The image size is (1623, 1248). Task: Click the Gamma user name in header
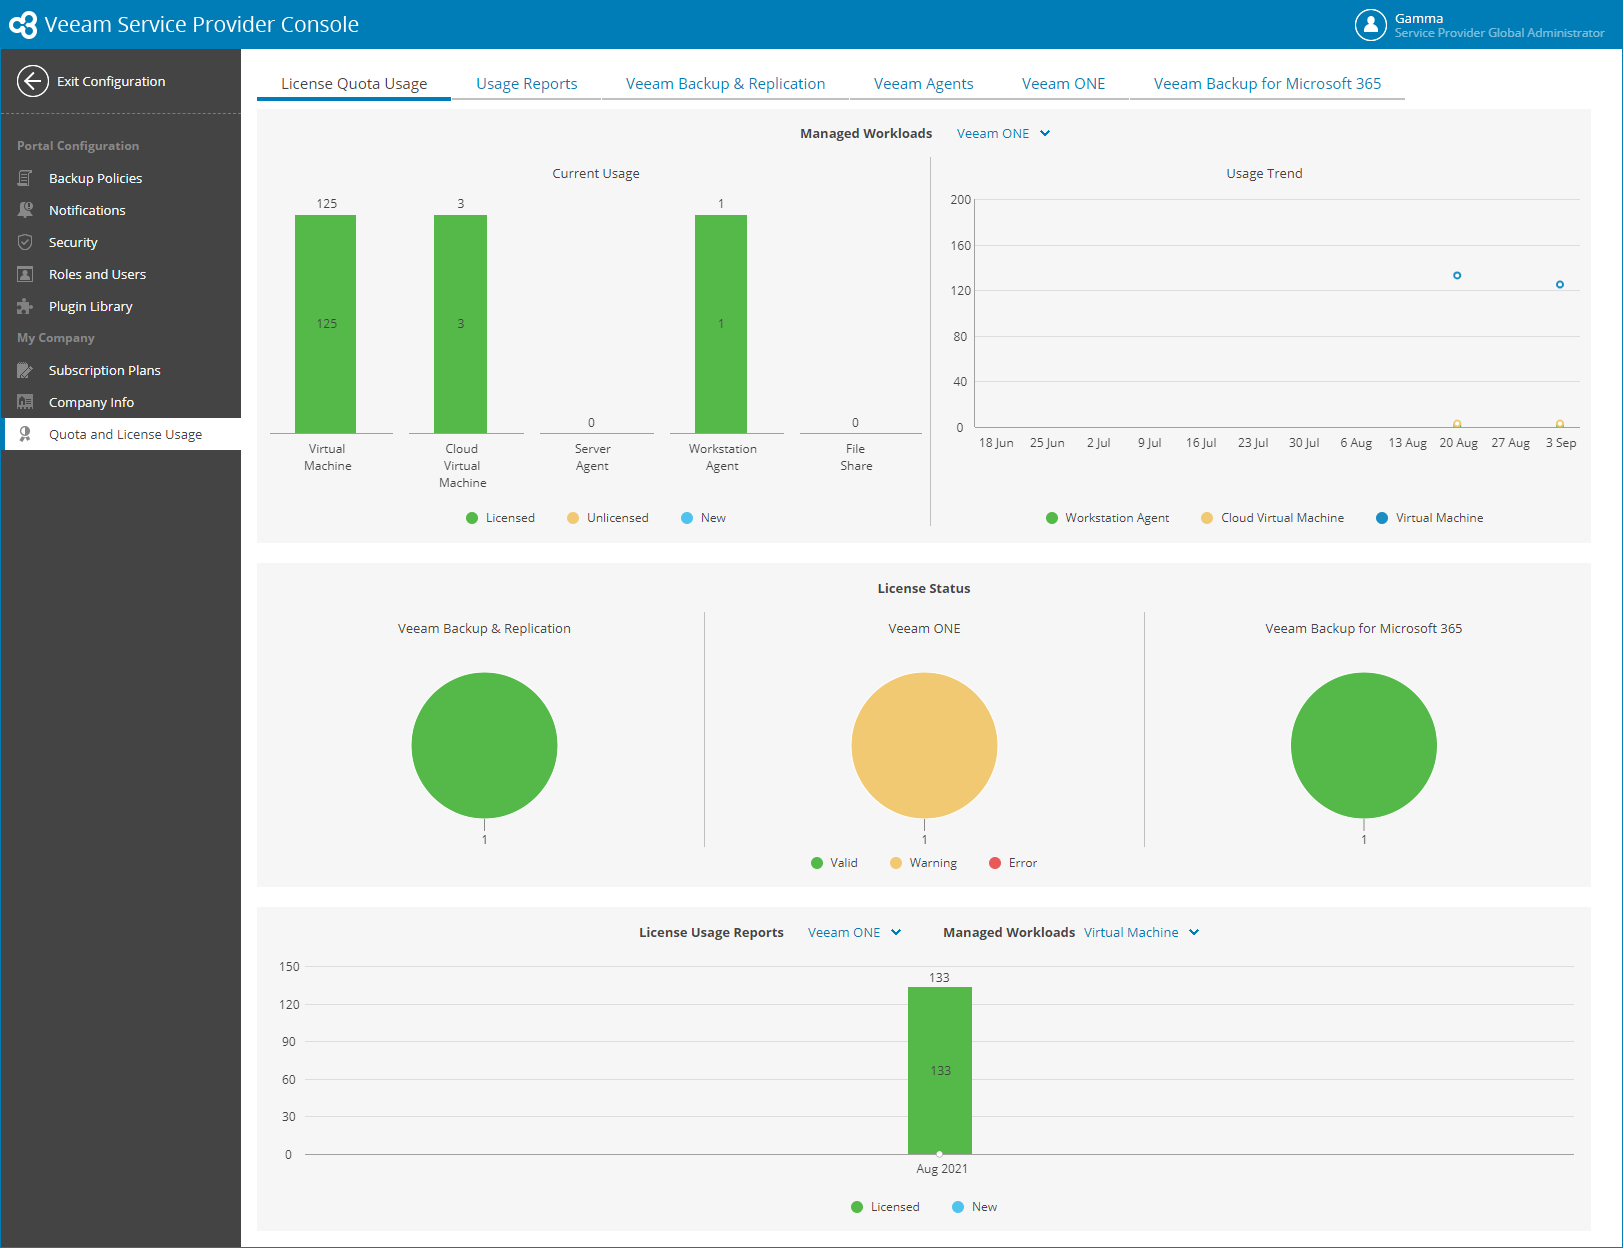pyautogui.click(x=1419, y=18)
